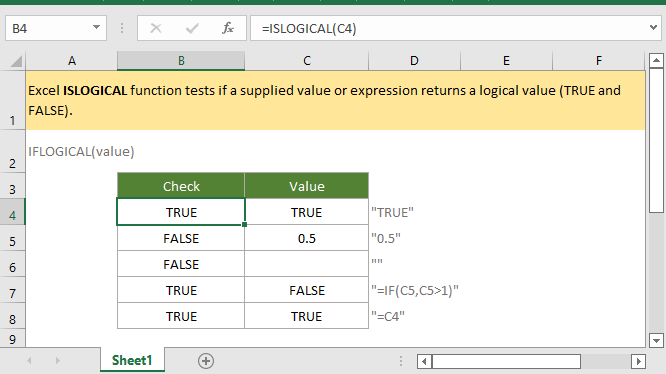
Task: Select cell B8 containing TRUE
Action: 181,315
